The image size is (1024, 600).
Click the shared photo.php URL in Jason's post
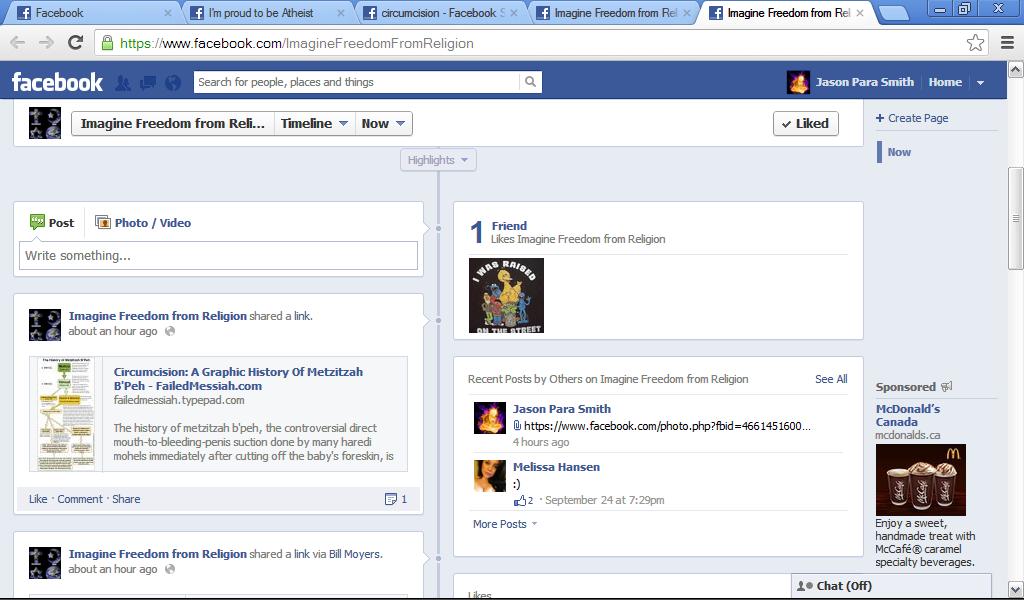click(x=667, y=426)
